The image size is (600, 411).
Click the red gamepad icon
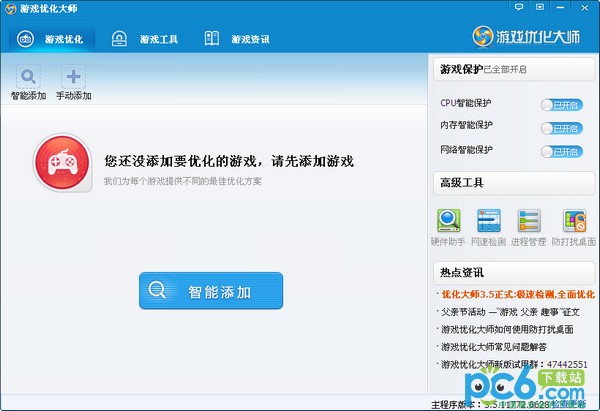click(x=63, y=162)
